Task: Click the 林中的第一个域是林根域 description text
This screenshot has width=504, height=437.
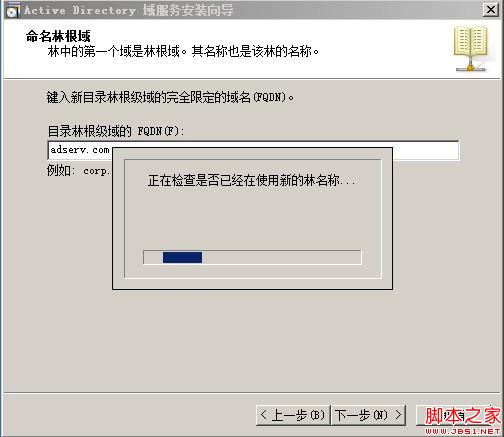Action: (x=183, y=52)
